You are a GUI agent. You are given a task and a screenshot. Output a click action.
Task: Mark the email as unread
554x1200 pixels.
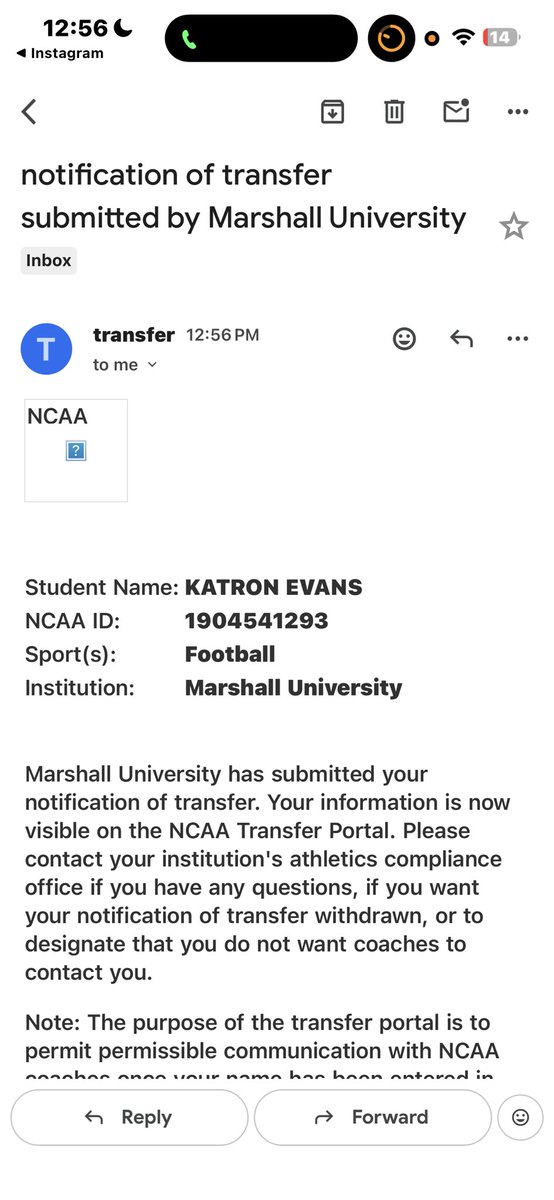456,111
